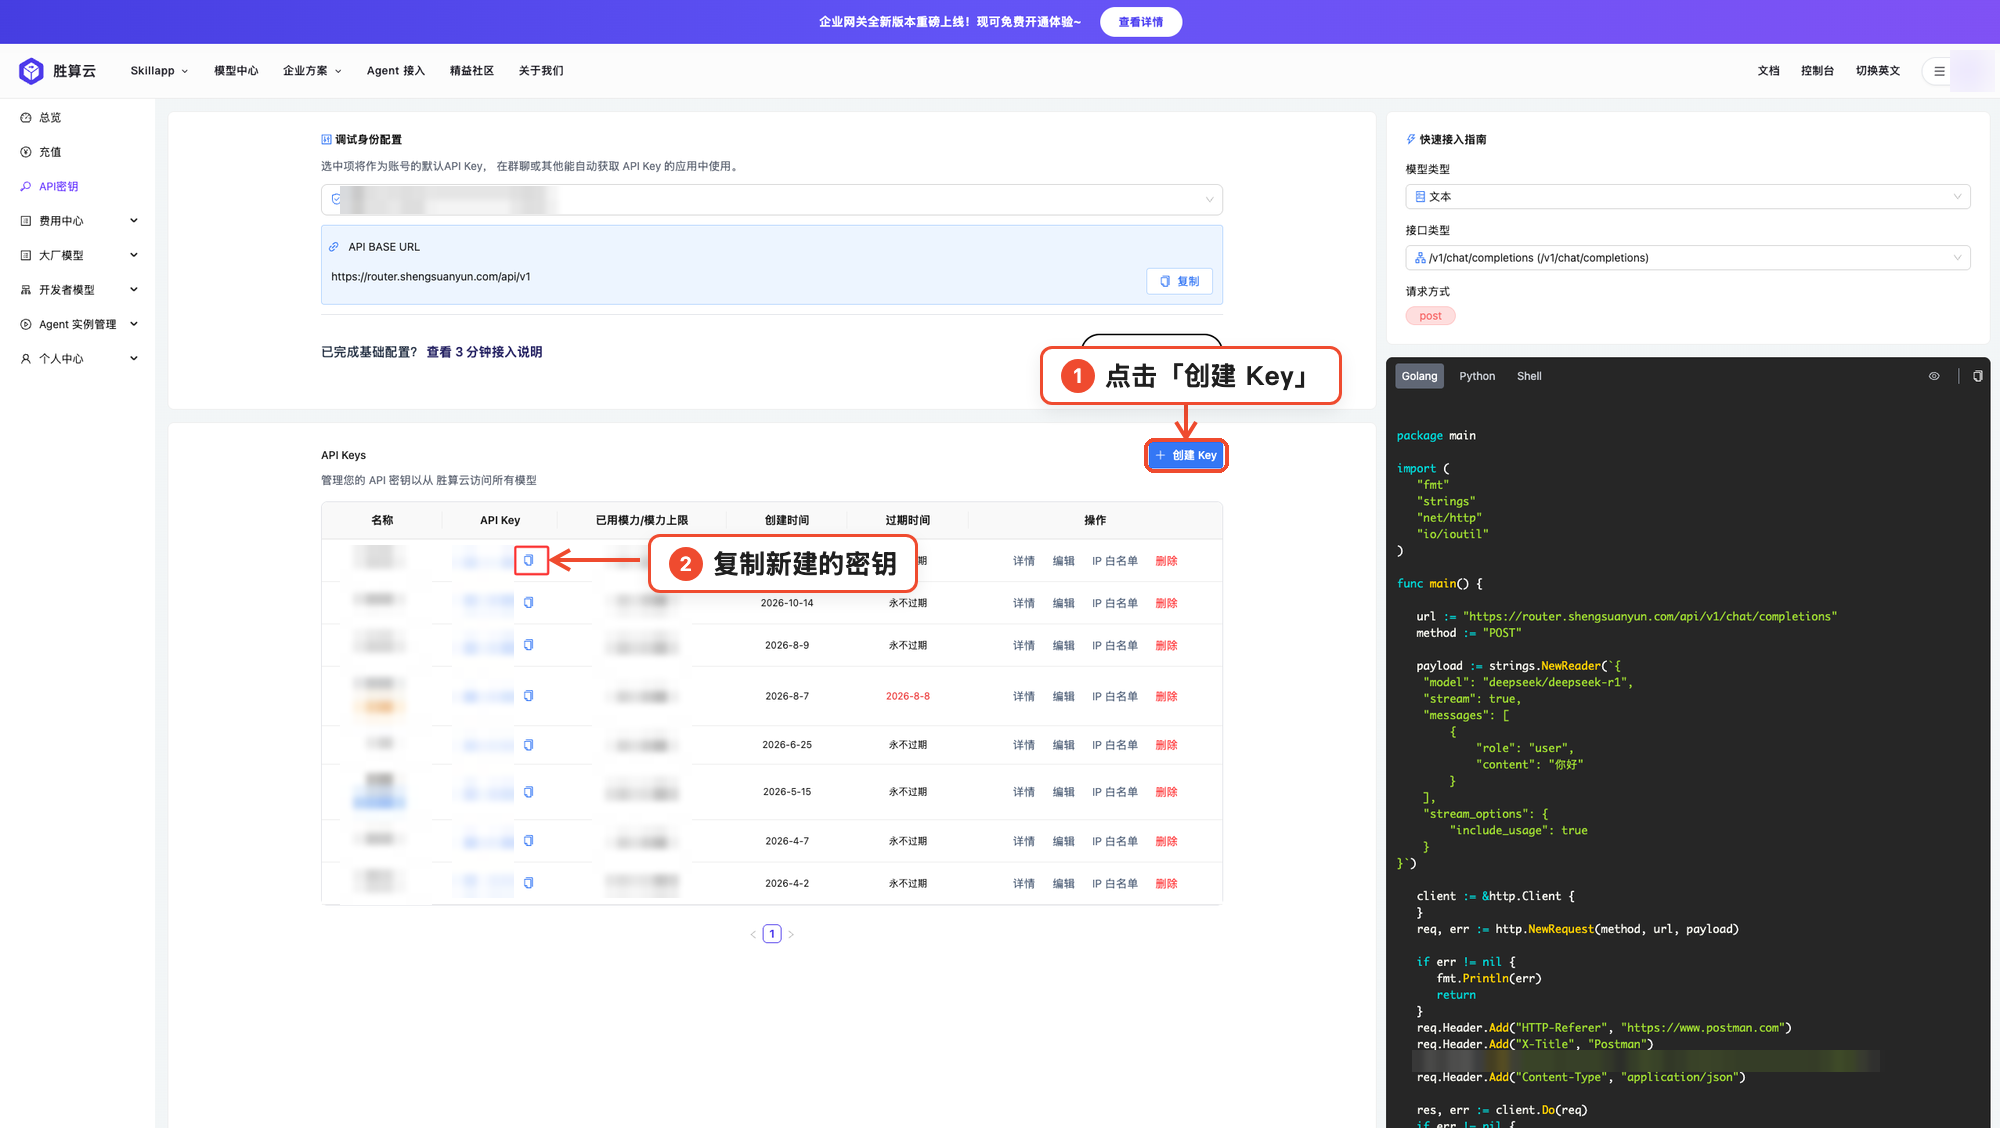The height and width of the screenshot is (1128, 2000).
Task: Copy API key in the 2026-10-14 row
Action: 528,602
